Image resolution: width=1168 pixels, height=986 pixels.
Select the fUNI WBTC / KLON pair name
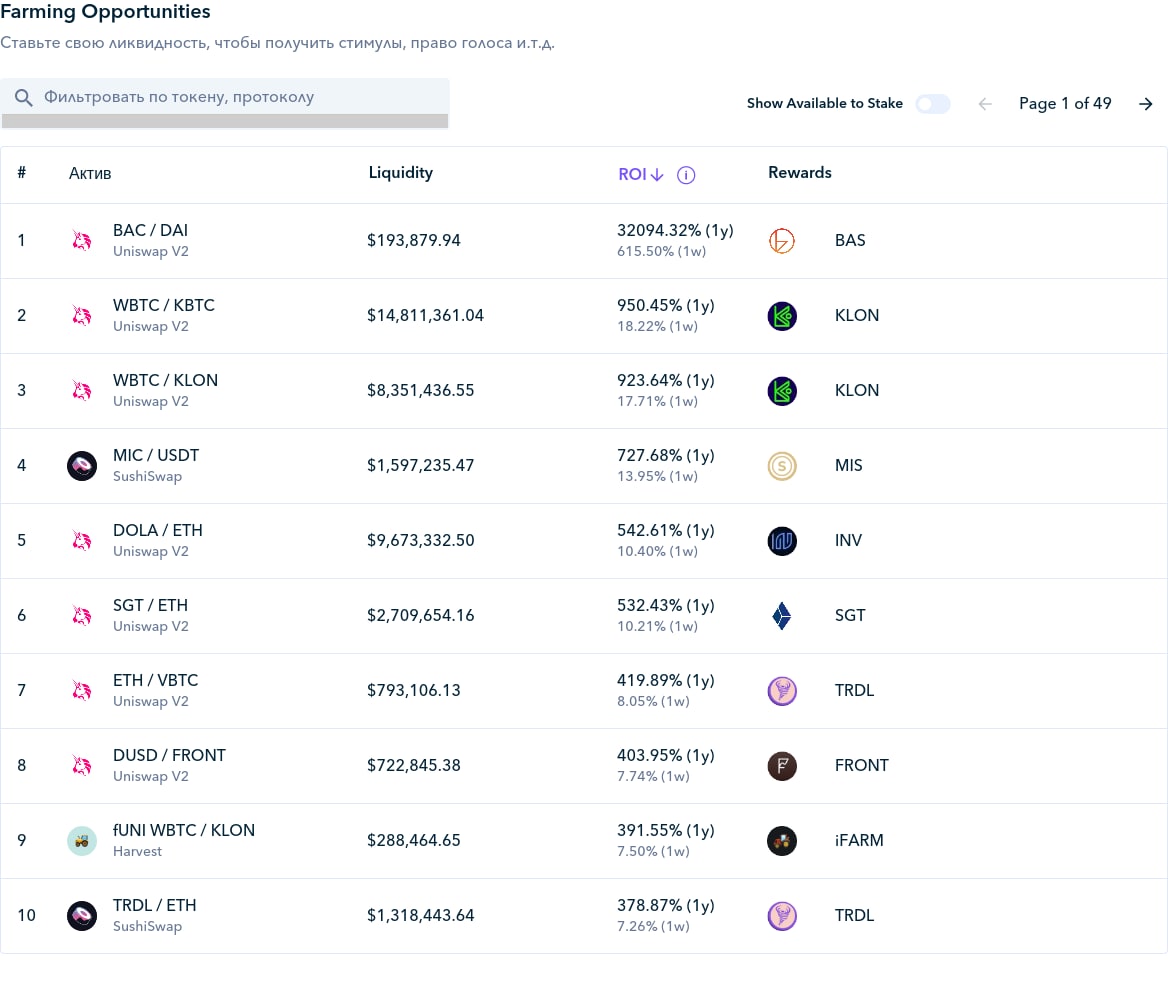pos(184,830)
